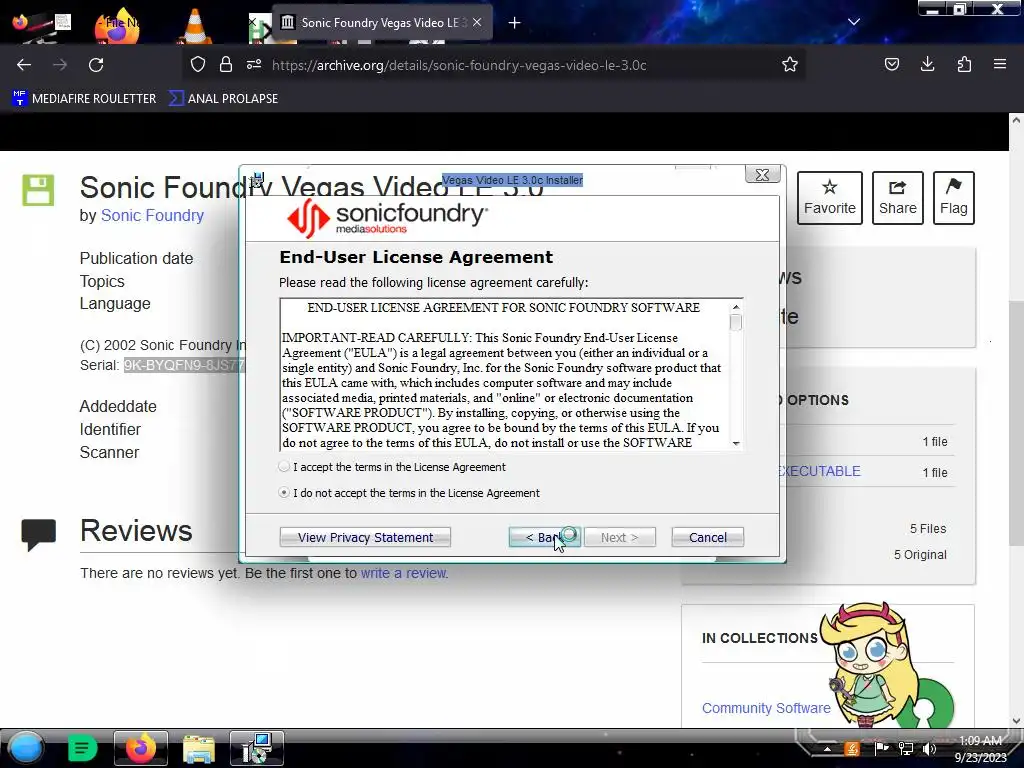Image resolution: width=1024 pixels, height=768 pixels.
Task: Bookmark this page with the star icon
Action: click(x=790, y=64)
